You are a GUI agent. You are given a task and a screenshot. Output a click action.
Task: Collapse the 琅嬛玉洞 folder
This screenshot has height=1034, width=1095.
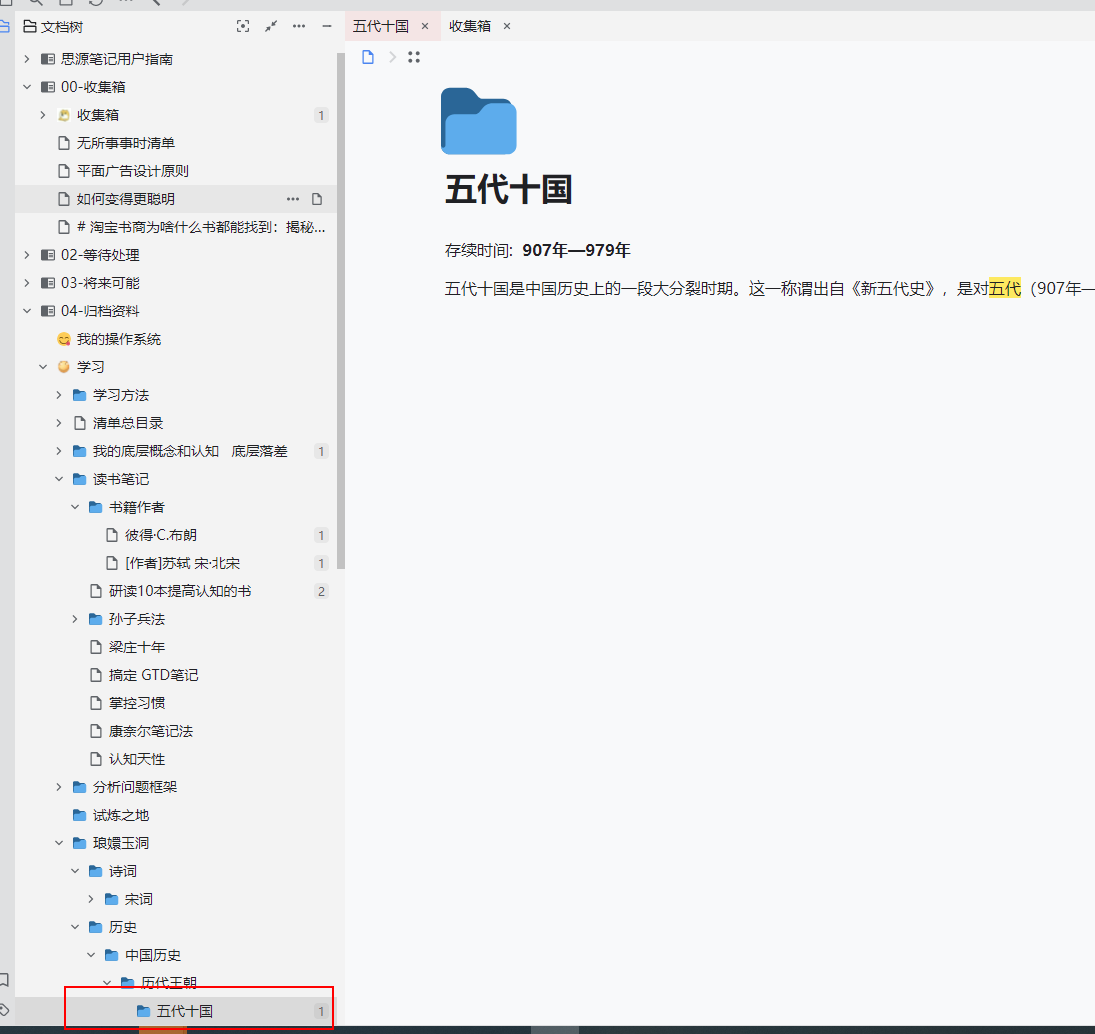click(59, 843)
